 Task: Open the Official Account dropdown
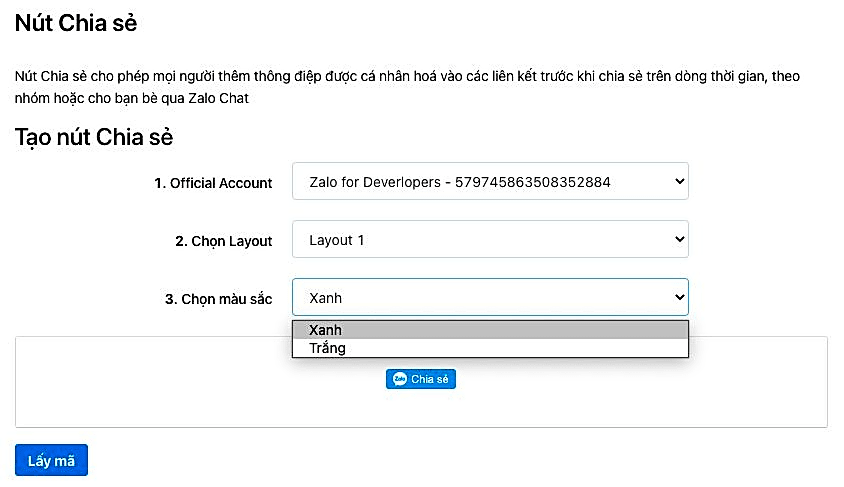490,181
